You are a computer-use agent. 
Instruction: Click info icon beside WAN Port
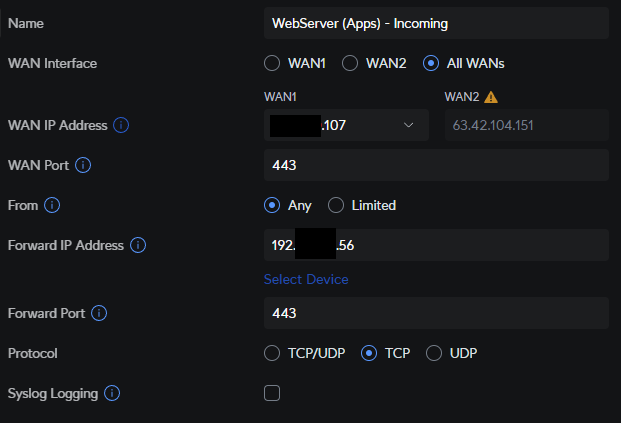tap(83, 165)
